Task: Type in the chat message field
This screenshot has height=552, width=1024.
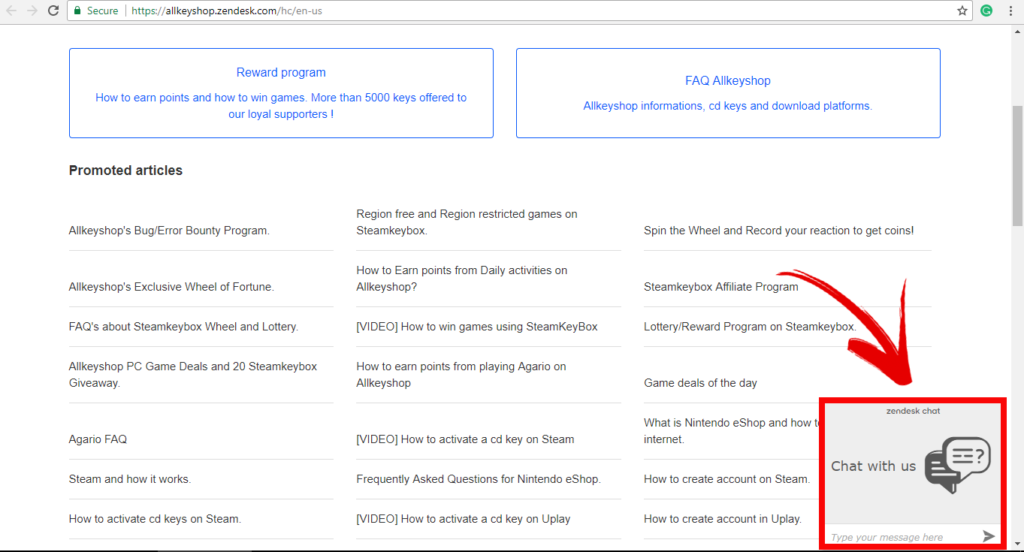Action: [x=895, y=537]
